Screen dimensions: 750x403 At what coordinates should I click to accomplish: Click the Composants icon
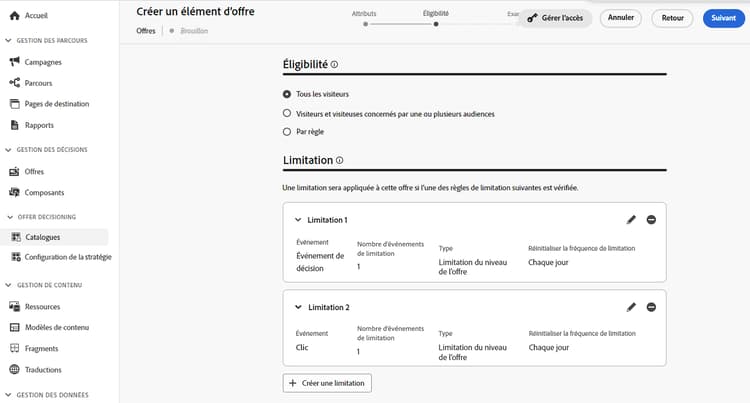[15, 192]
